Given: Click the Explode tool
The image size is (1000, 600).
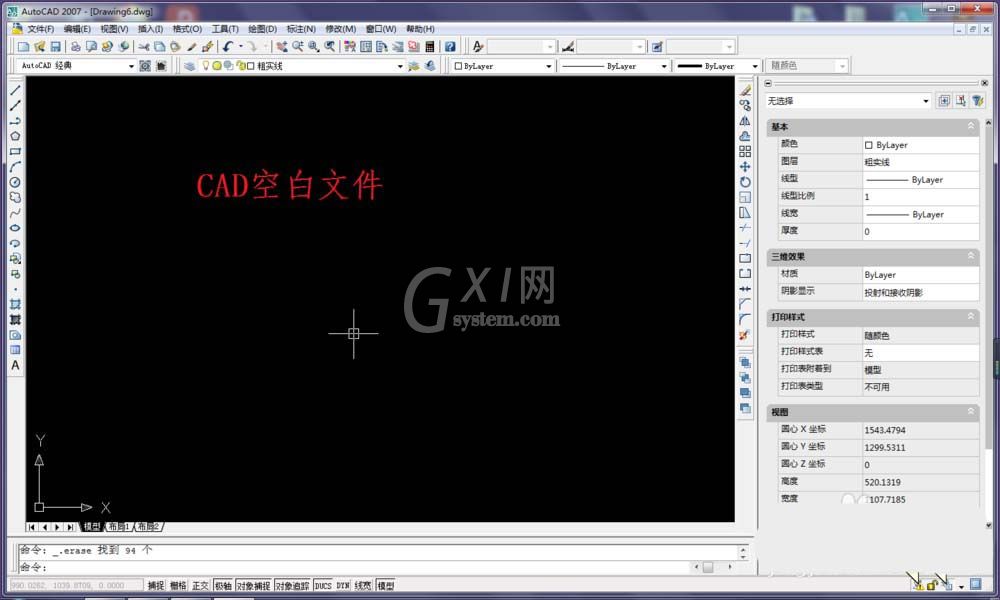Looking at the screenshot, I should [745, 335].
